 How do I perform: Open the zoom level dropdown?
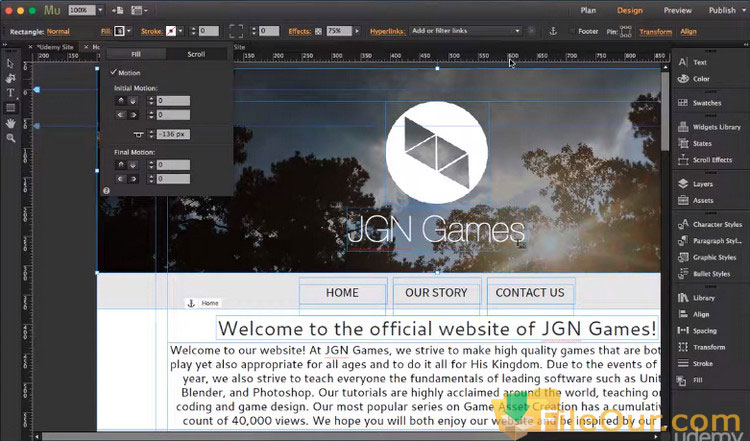point(100,10)
